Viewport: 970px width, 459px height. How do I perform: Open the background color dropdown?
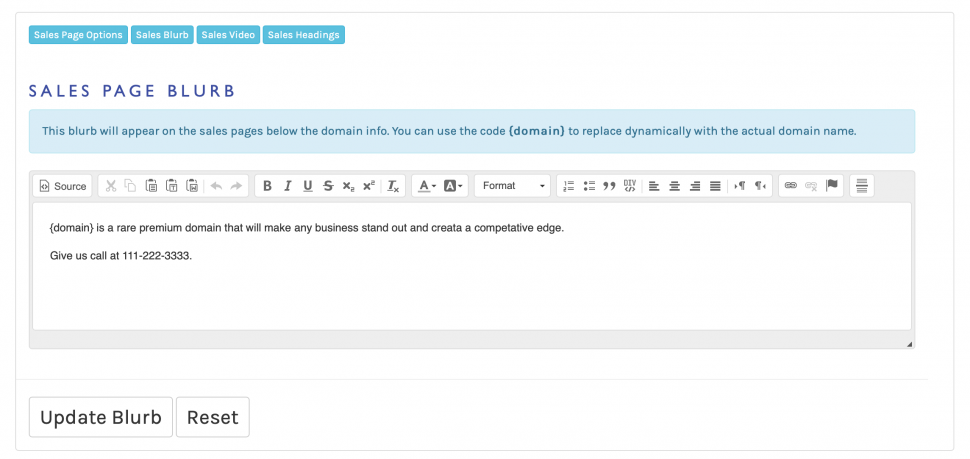coord(454,186)
